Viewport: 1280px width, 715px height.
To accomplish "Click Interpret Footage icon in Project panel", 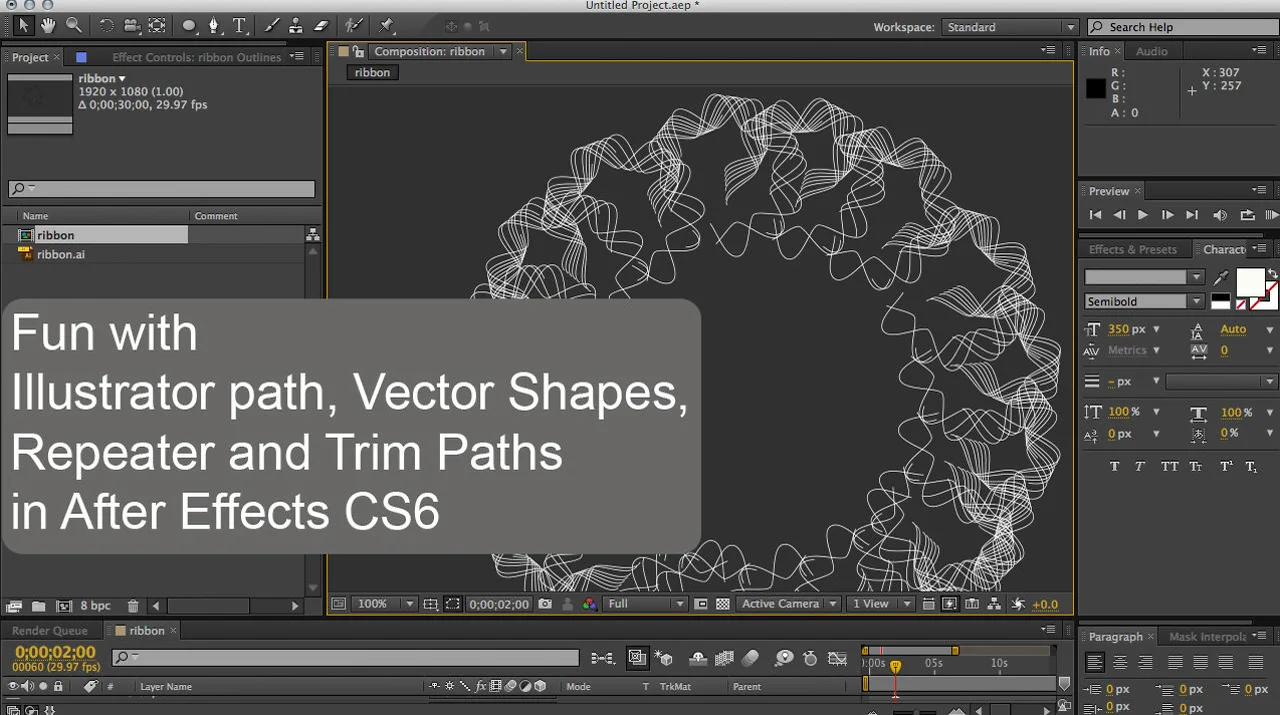I will coord(14,606).
